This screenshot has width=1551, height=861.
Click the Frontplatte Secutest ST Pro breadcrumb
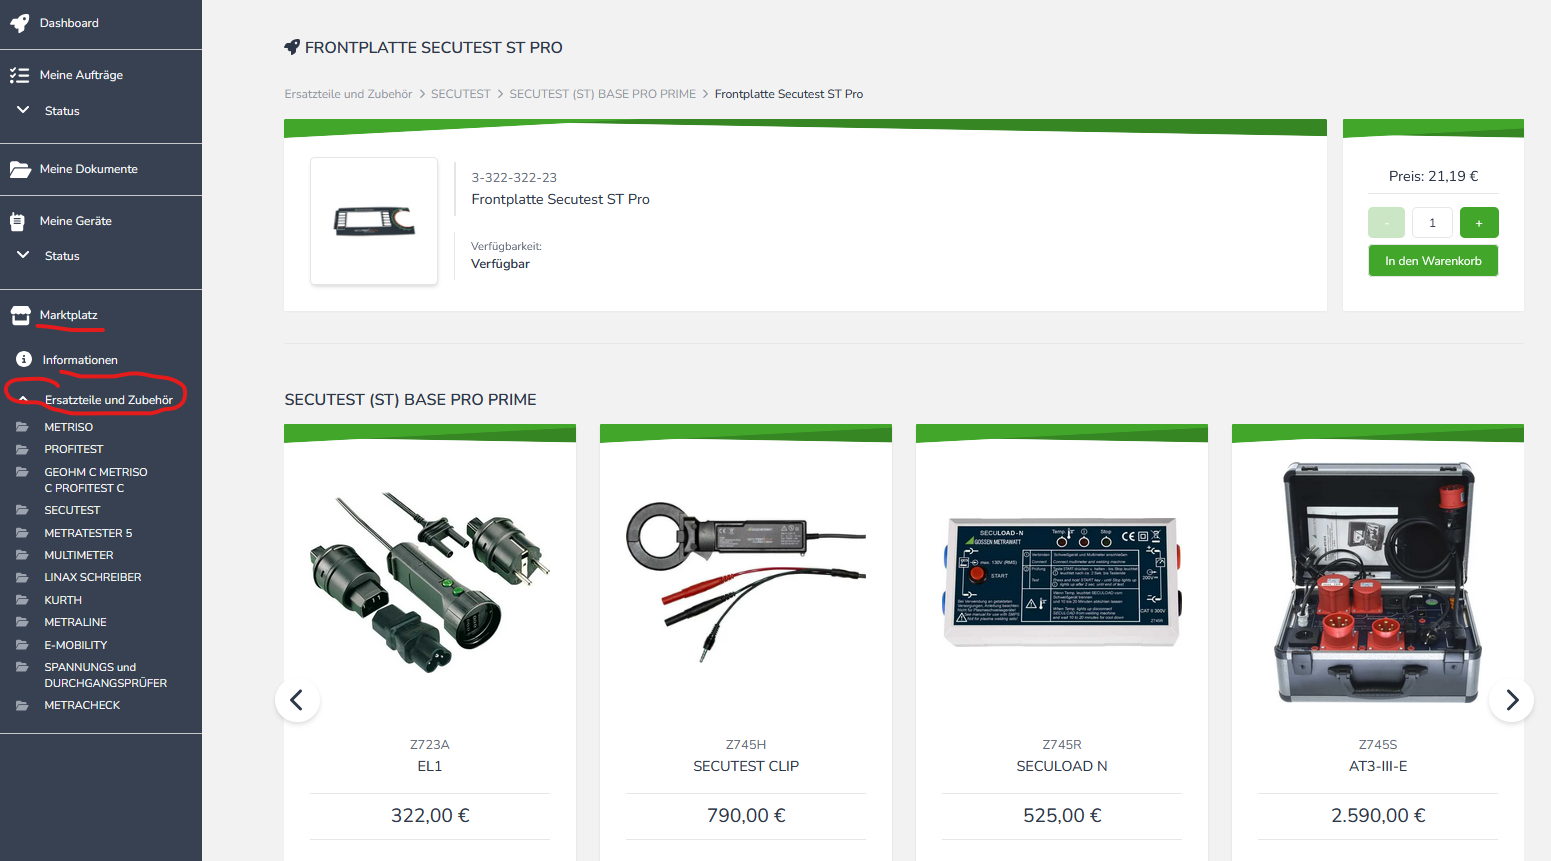(789, 94)
